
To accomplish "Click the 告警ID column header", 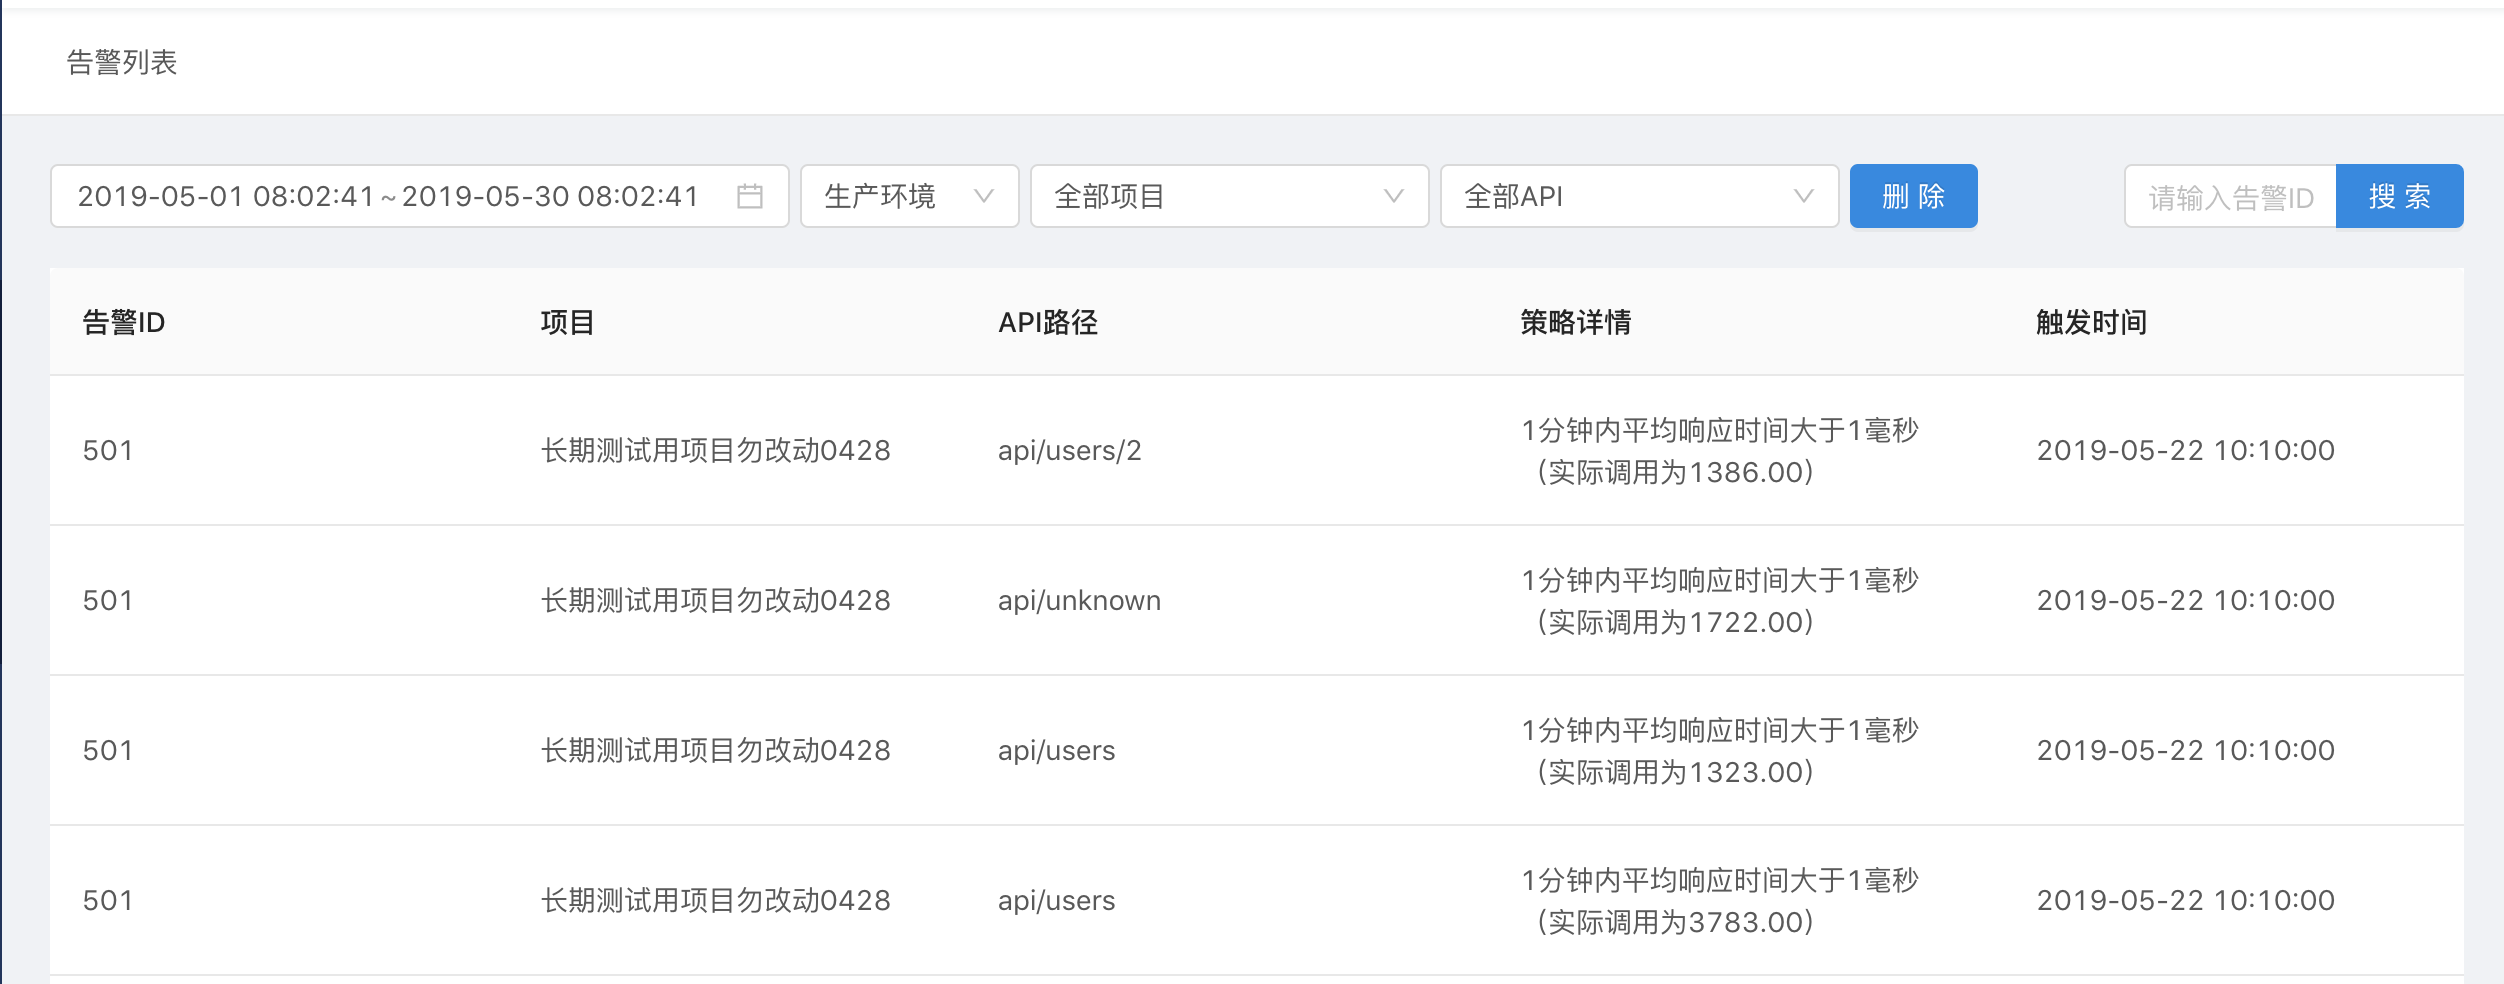I will pyautogui.click(x=124, y=322).
